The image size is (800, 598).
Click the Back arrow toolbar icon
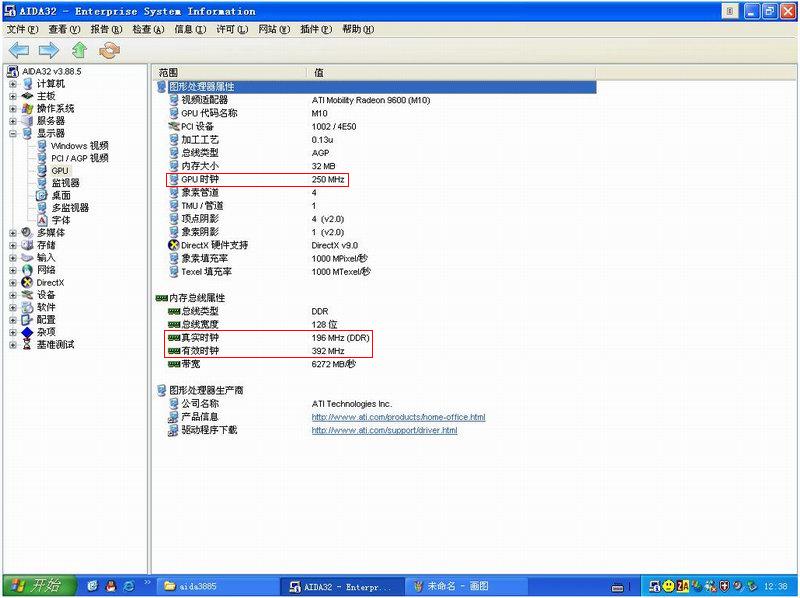(18, 50)
